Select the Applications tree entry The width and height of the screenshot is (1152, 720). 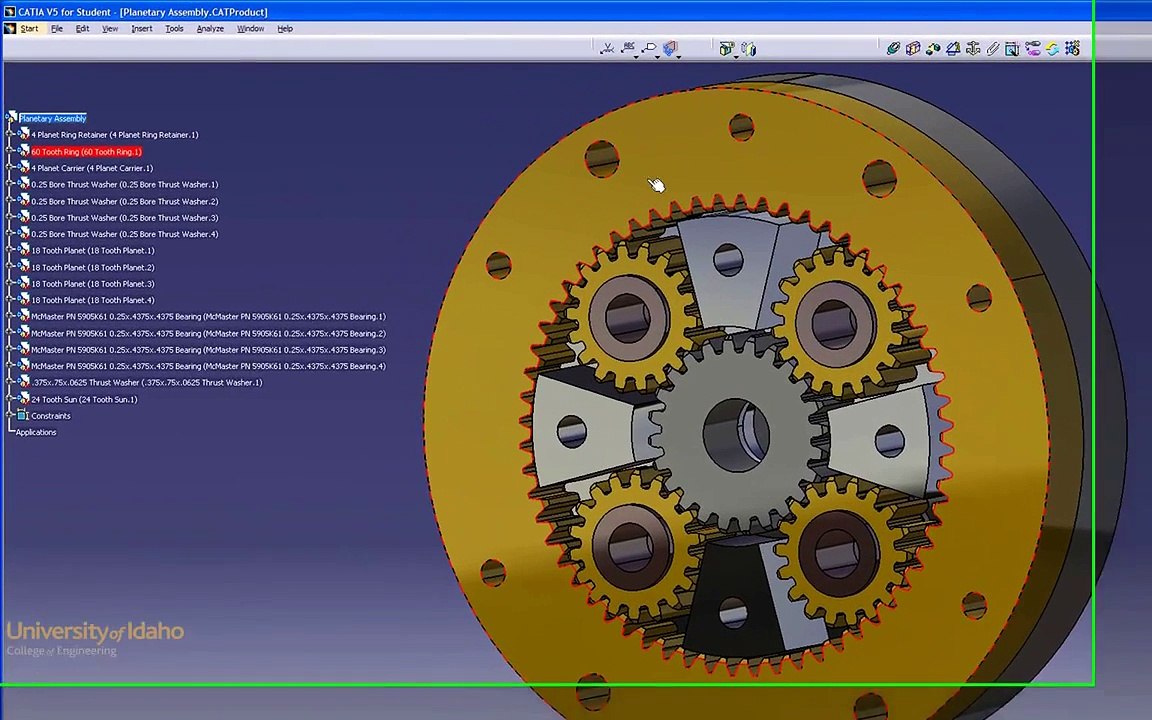pyautogui.click(x=36, y=432)
